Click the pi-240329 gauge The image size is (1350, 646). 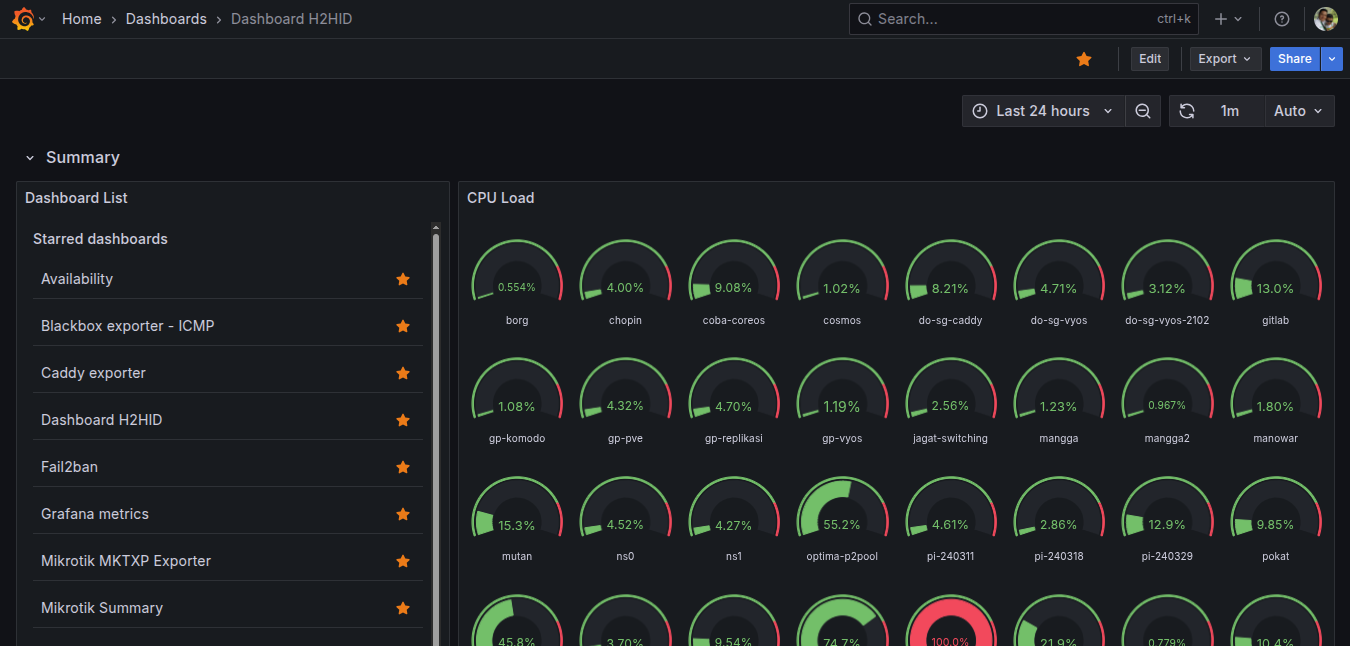pos(1167,508)
